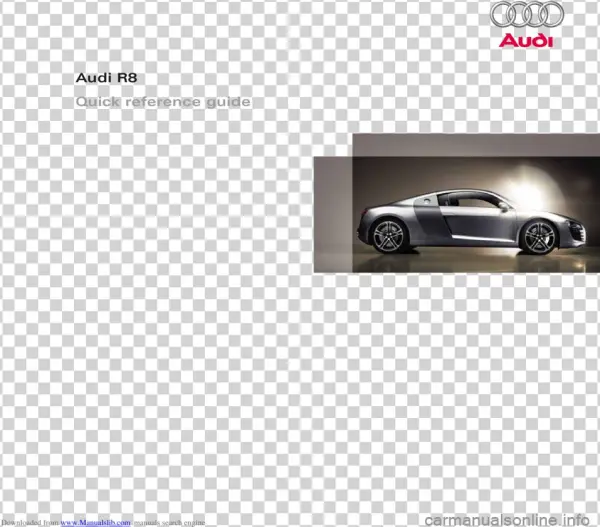Select the 'Audi R8' title text
The width and height of the screenshot is (600, 527).
click(x=106, y=78)
